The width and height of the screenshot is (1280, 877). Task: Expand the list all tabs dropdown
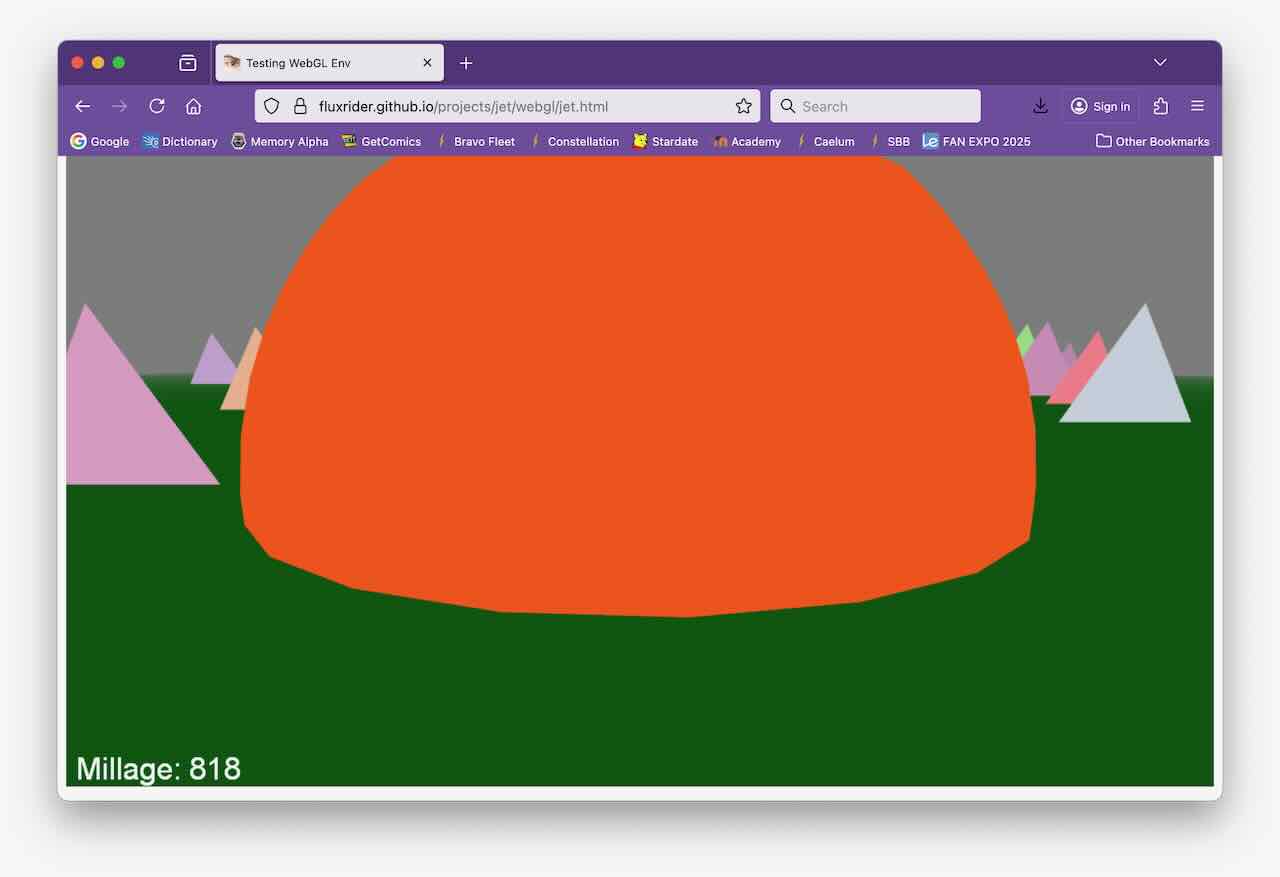1160,62
